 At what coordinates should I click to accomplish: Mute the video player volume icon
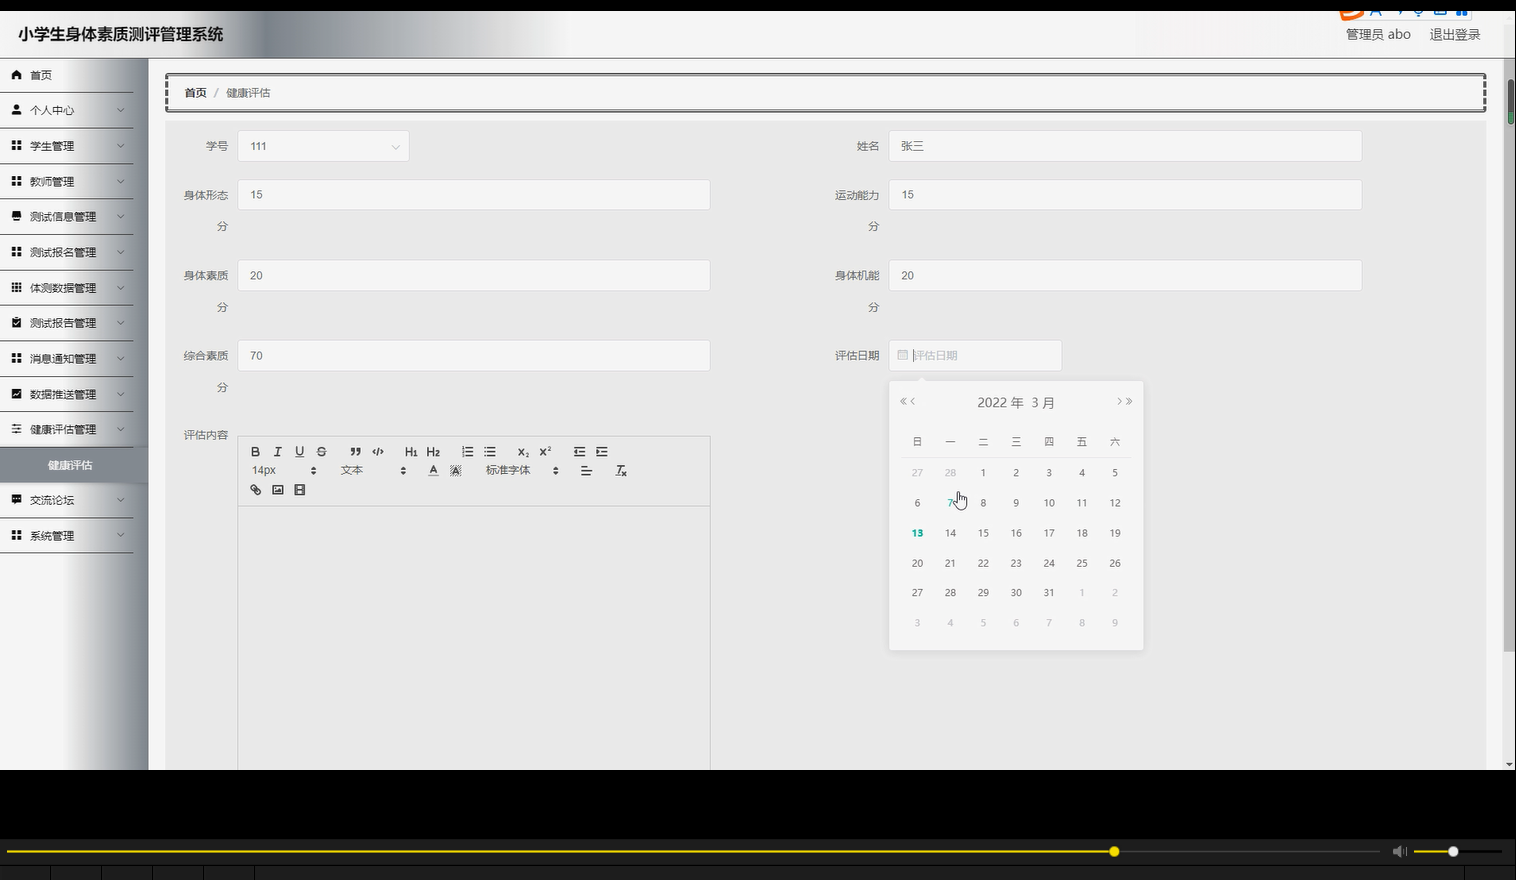pos(1399,852)
